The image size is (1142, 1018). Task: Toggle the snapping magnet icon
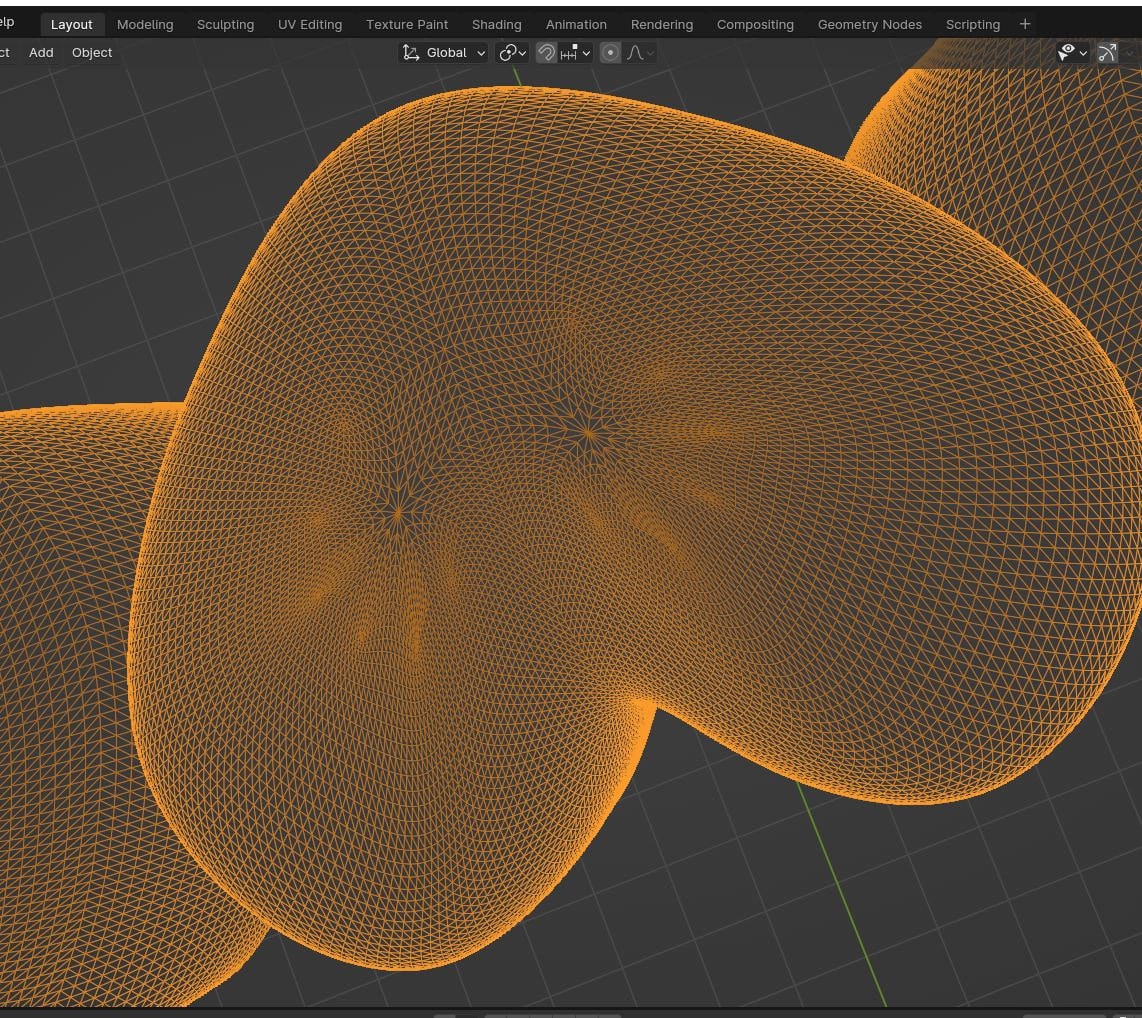546,52
